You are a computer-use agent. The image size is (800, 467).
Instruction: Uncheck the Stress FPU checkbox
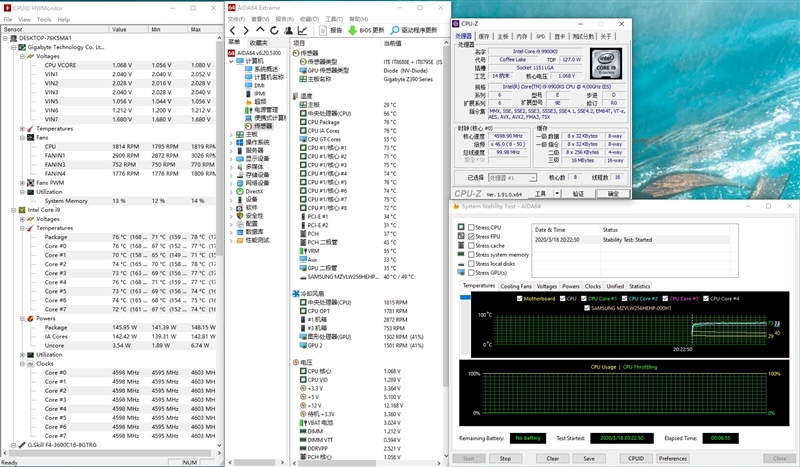coord(471,237)
